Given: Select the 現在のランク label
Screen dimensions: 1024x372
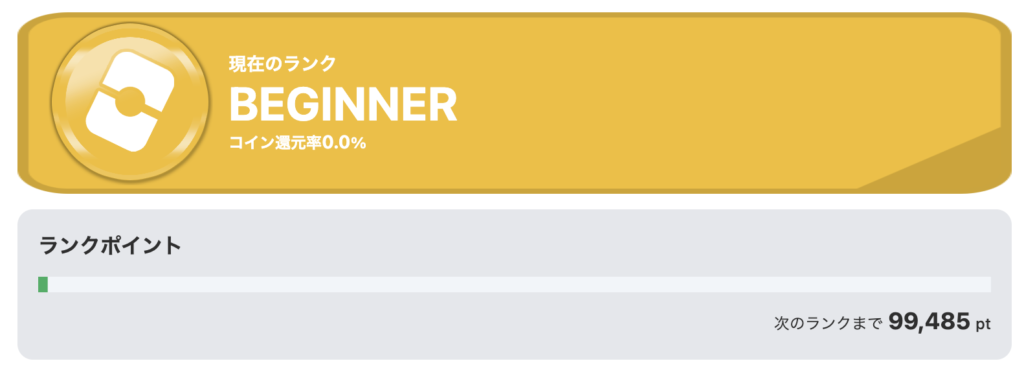Looking at the screenshot, I should 282,64.
